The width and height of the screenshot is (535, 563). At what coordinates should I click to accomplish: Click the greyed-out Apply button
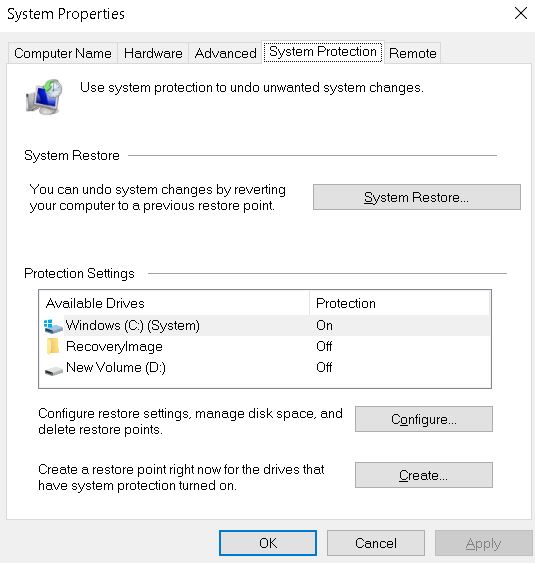(483, 543)
